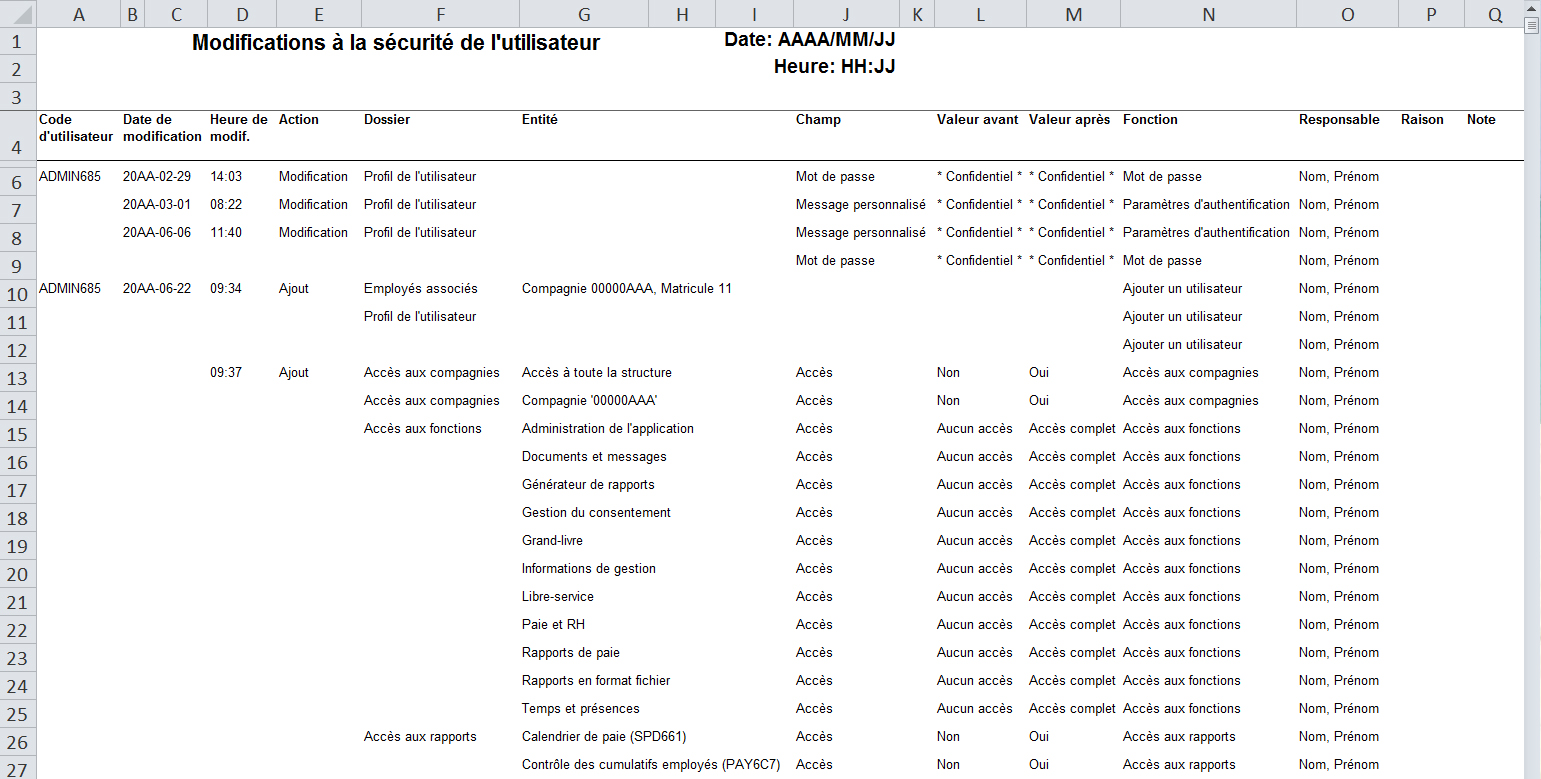The height and width of the screenshot is (779, 1541).
Task: Click 'Rapports en format fichier' cell
Action: tap(596, 681)
